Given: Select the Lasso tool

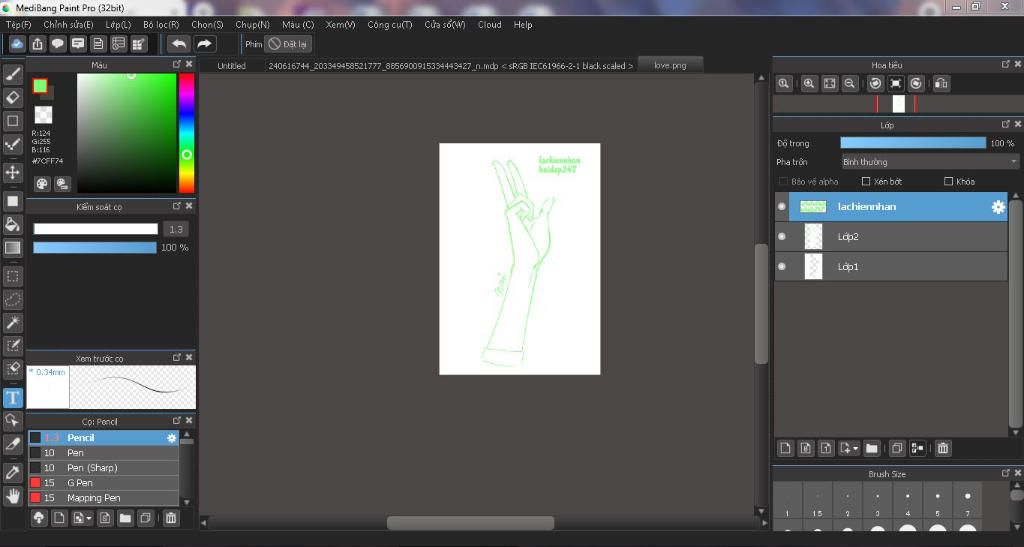Looking at the screenshot, I should tap(12, 300).
